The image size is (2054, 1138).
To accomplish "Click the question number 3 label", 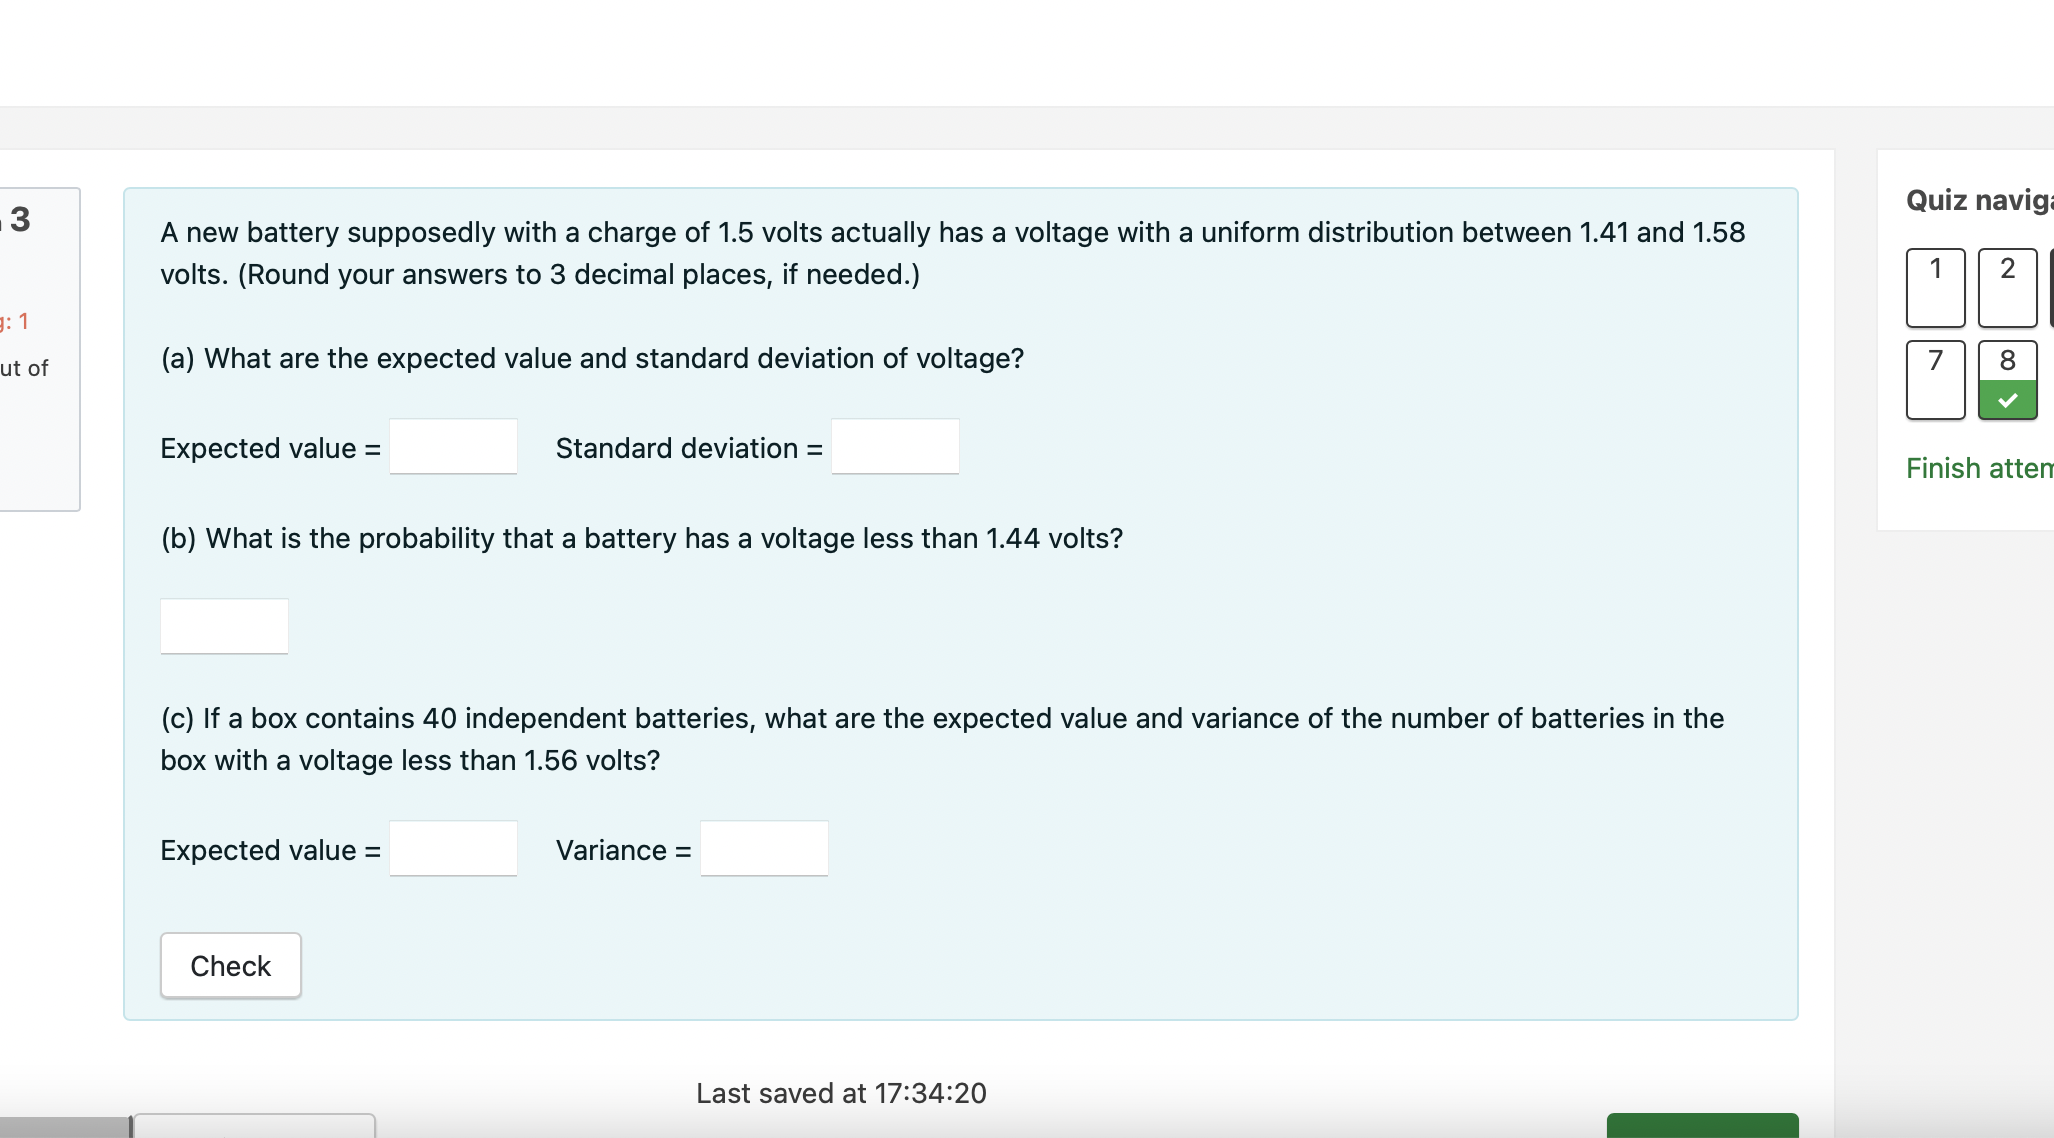I will (20, 220).
